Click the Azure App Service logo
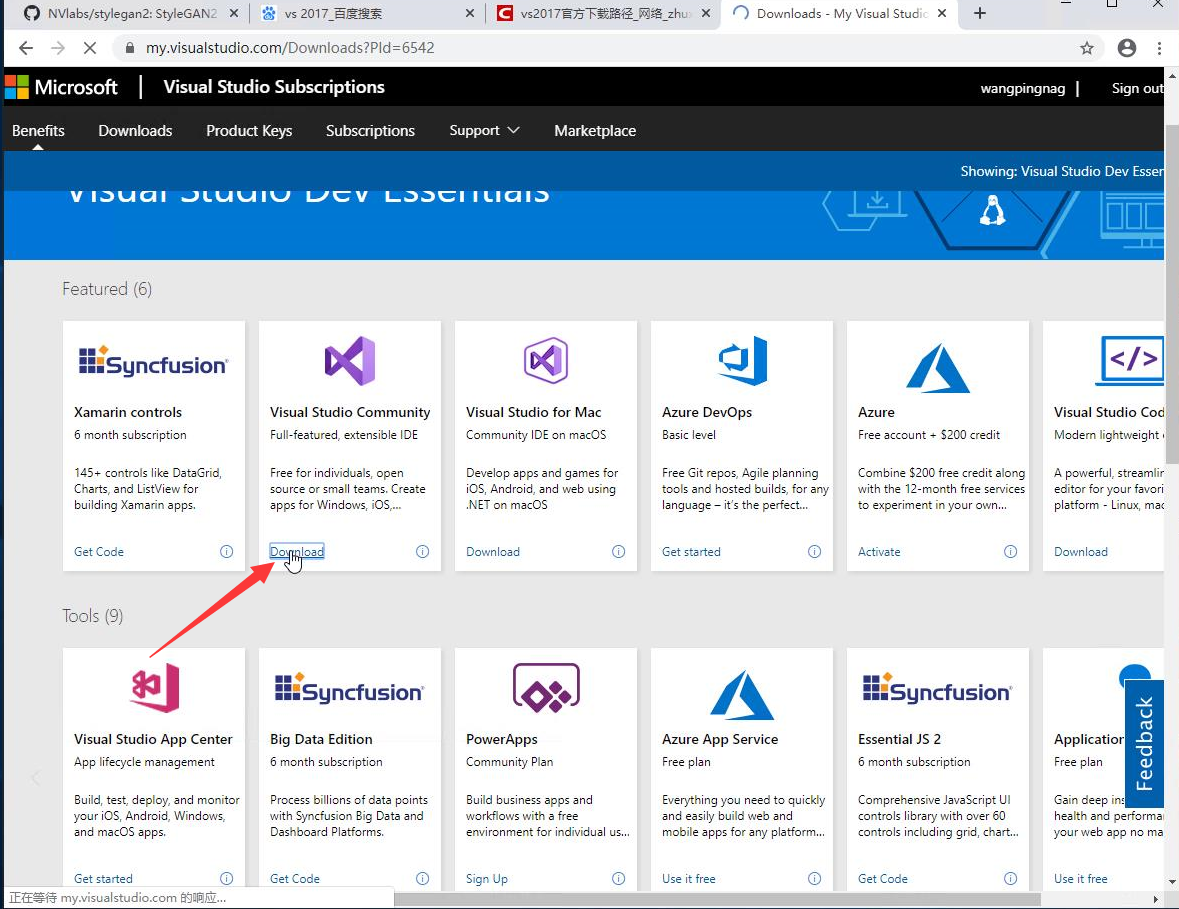Viewport: 1179px width, 909px height. pos(742,695)
